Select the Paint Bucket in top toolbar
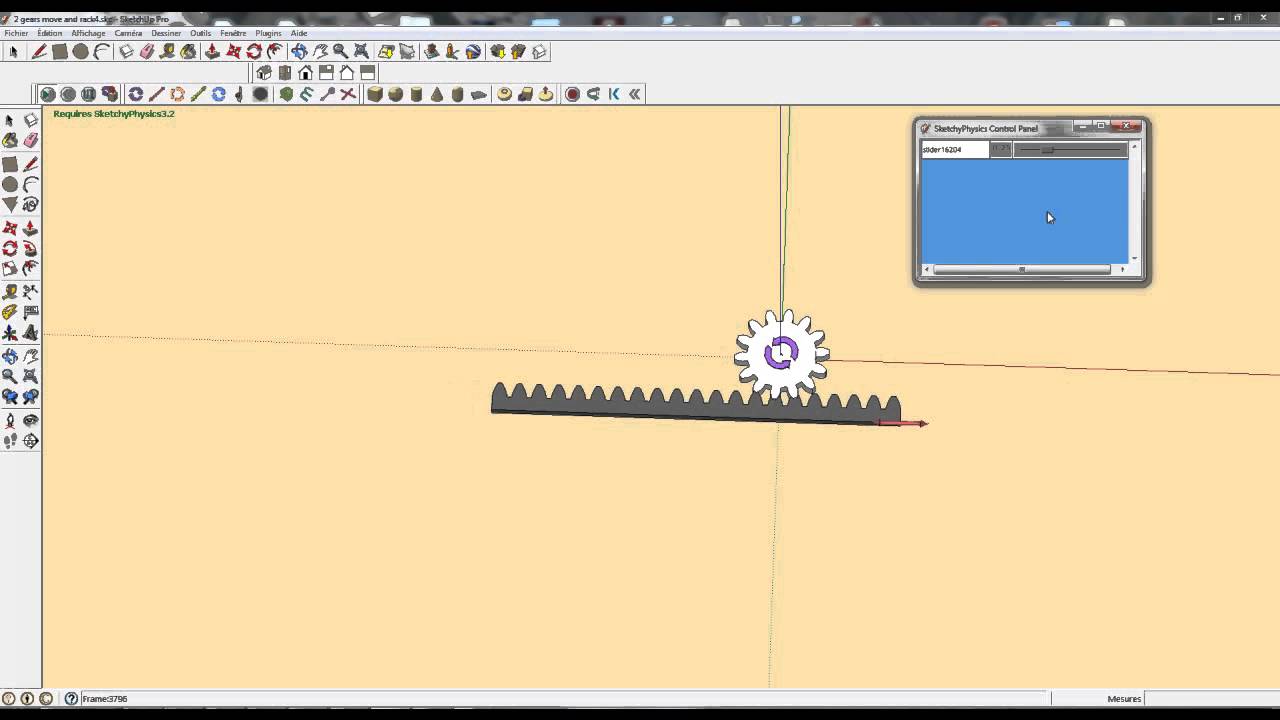This screenshot has height=720, width=1280. pyautogui.click(x=189, y=51)
